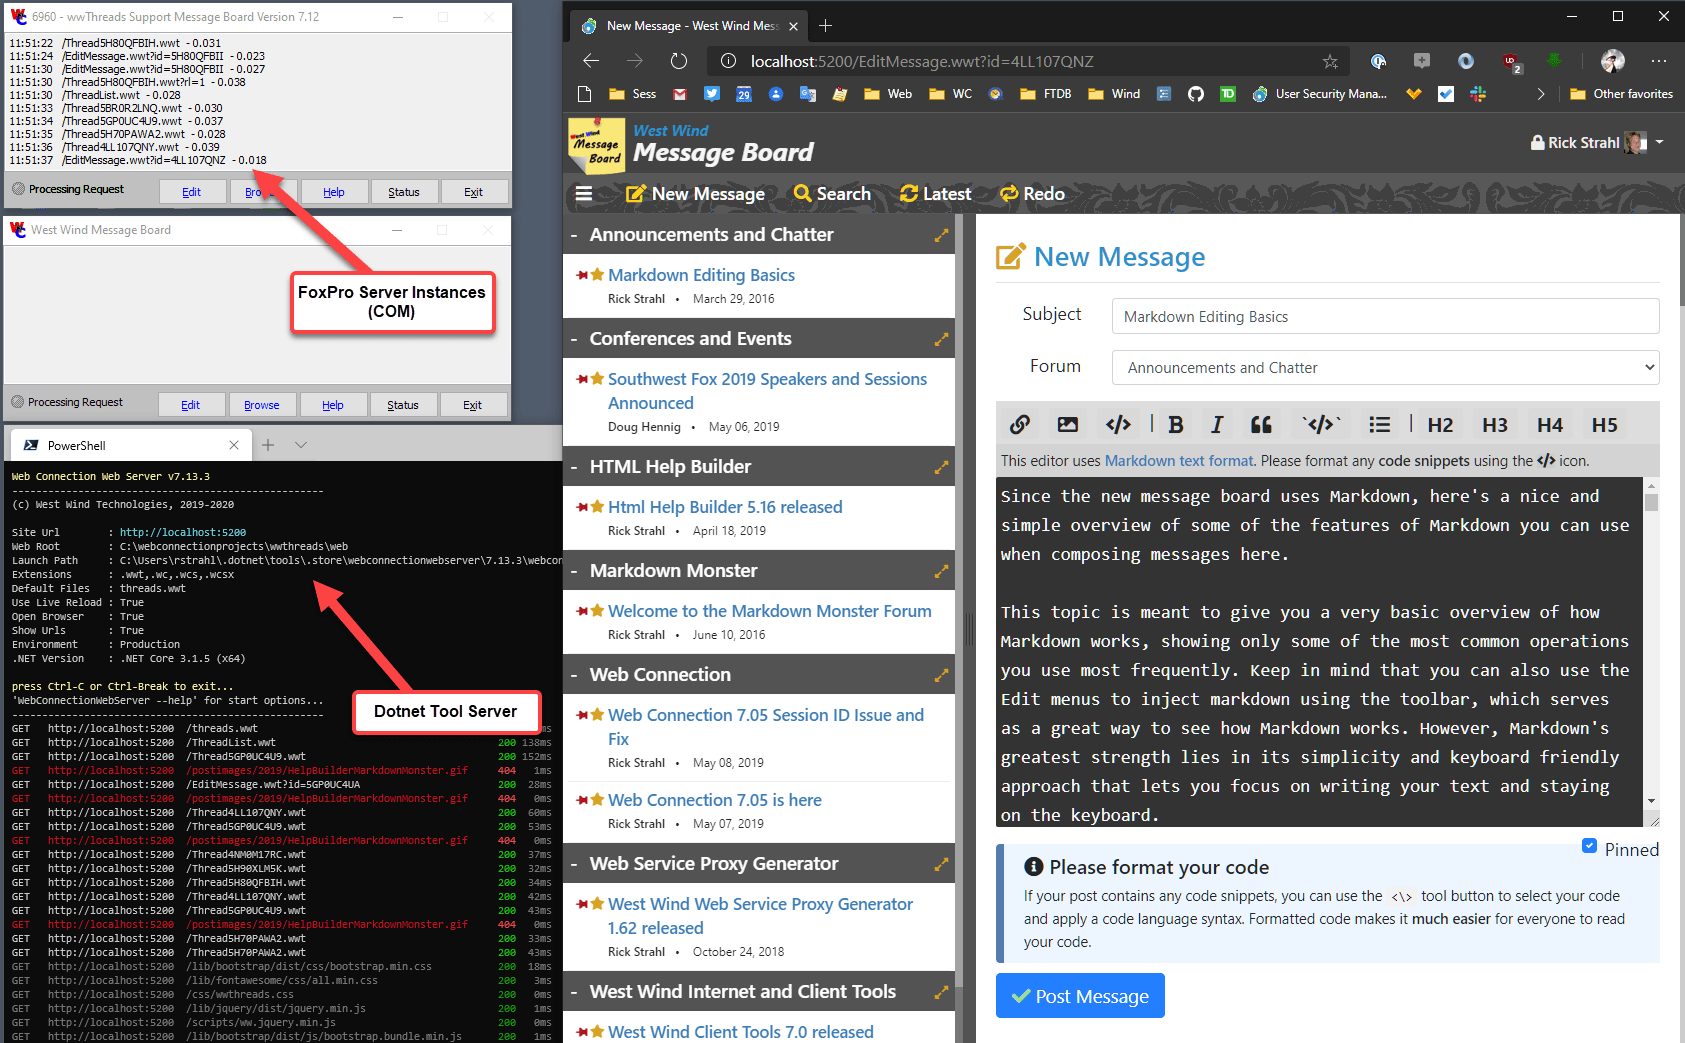This screenshot has width=1685, height=1043.
Task: Open the Sess bookmarks folder
Action: (632, 94)
